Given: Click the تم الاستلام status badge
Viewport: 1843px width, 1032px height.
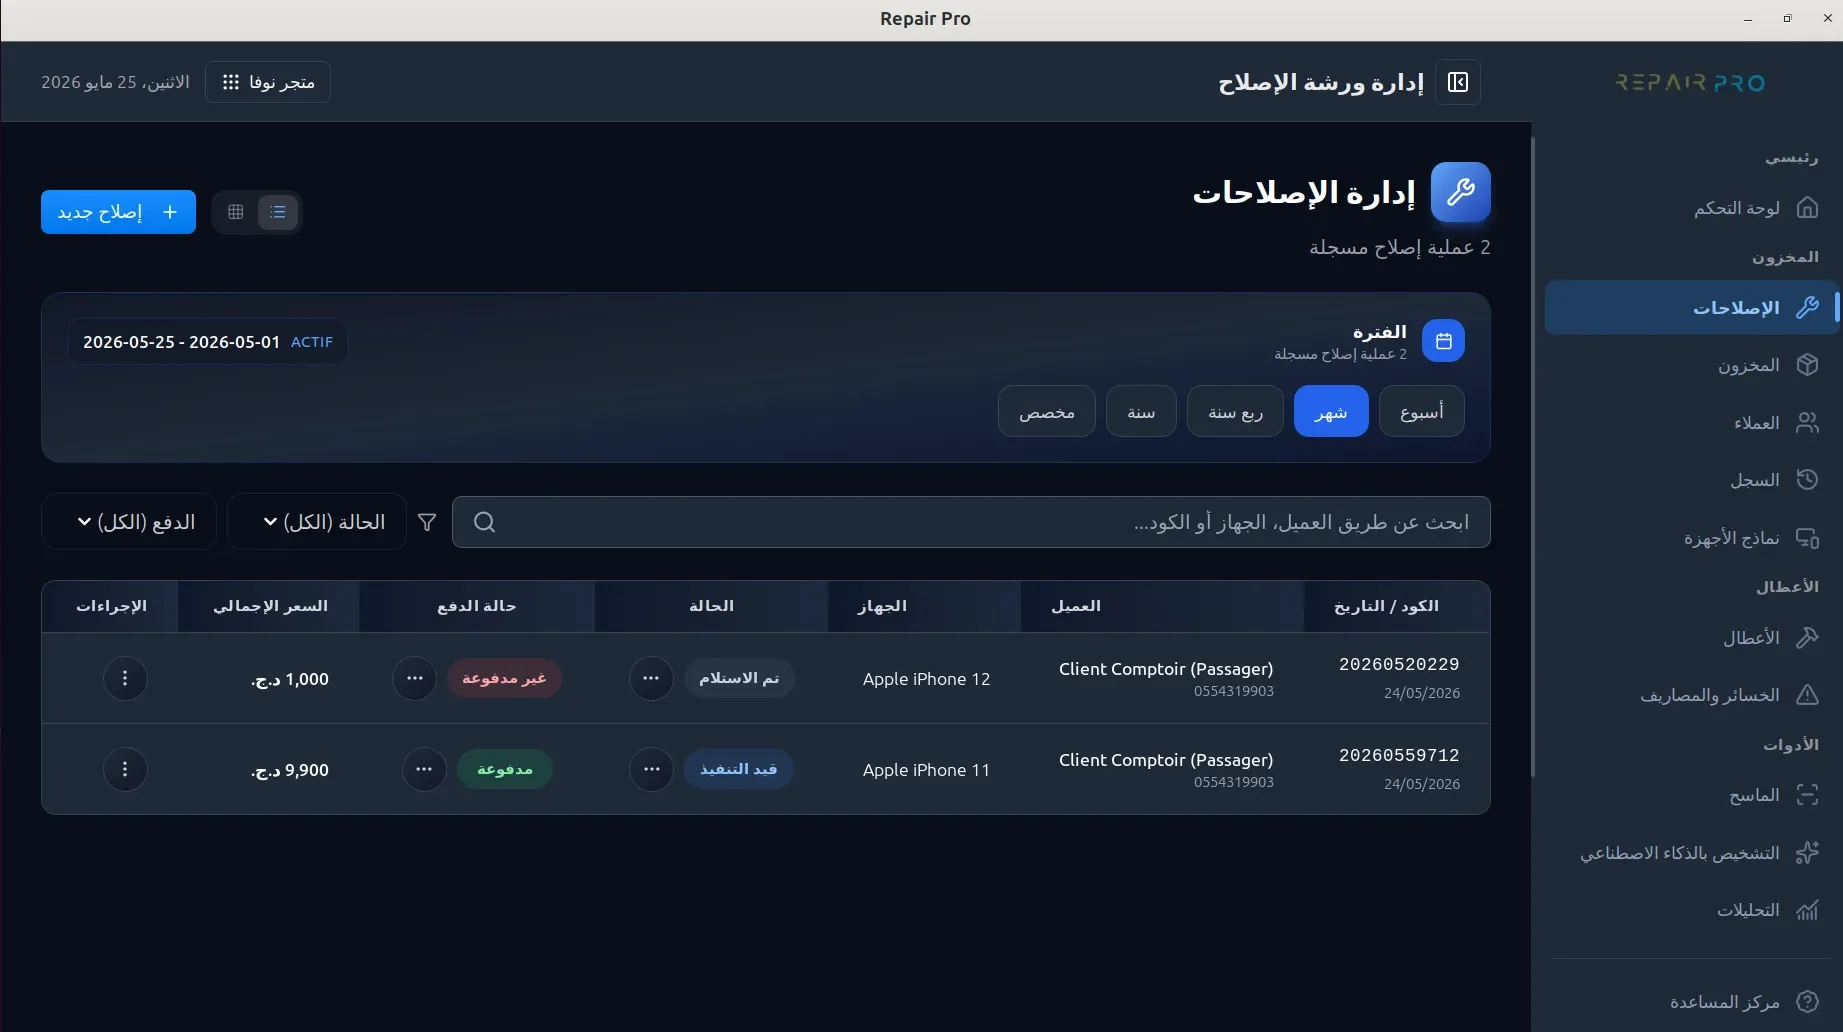Looking at the screenshot, I should (739, 678).
